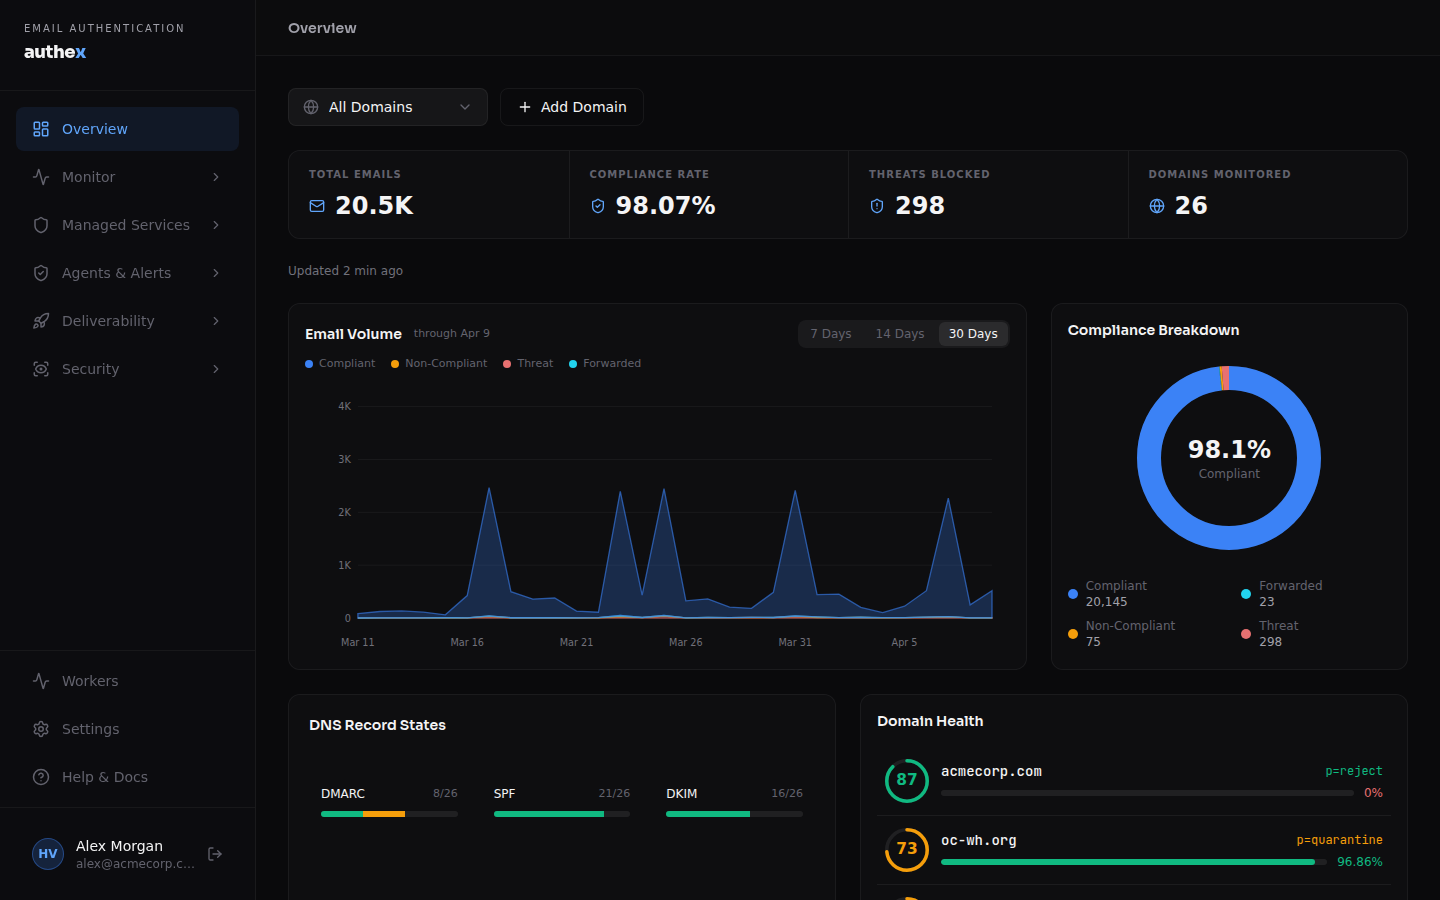Open Help & Docs

[127, 777]
